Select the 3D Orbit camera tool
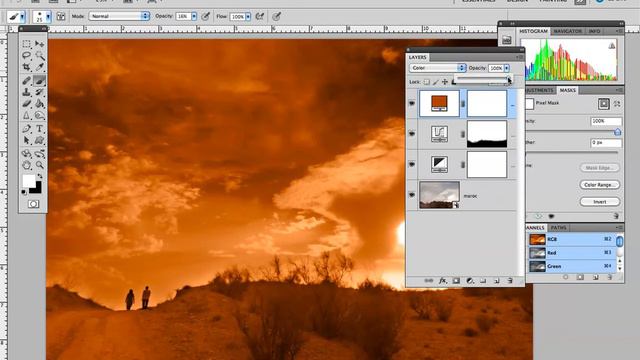This screenshot has width=640, height=360. coord(40,154)
